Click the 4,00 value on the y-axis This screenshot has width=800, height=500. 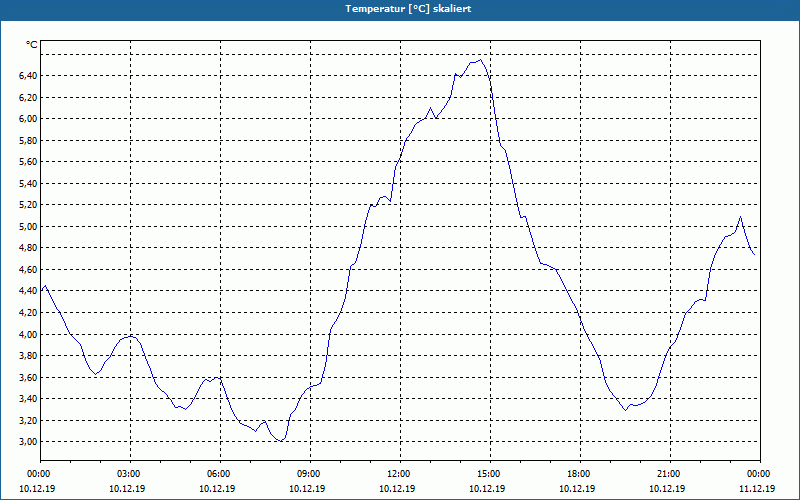pyautogui.click(x=29, y=334)
